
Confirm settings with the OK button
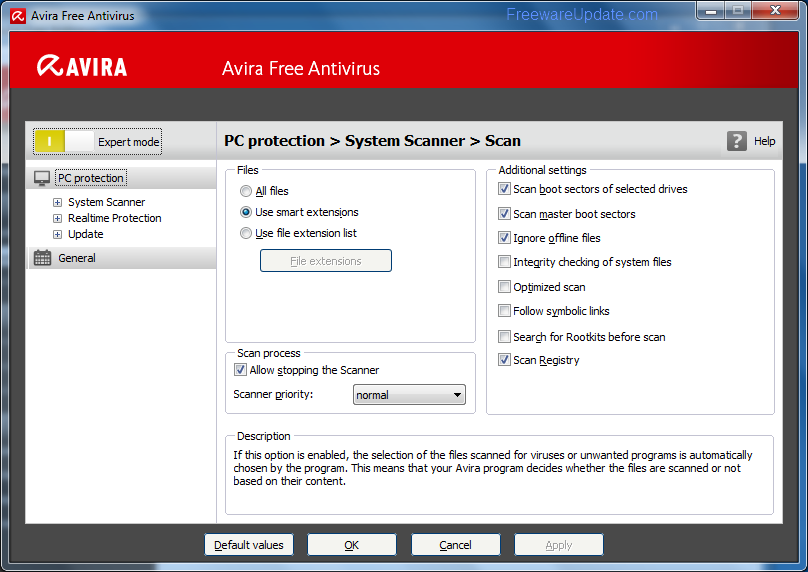coord(352,545)
